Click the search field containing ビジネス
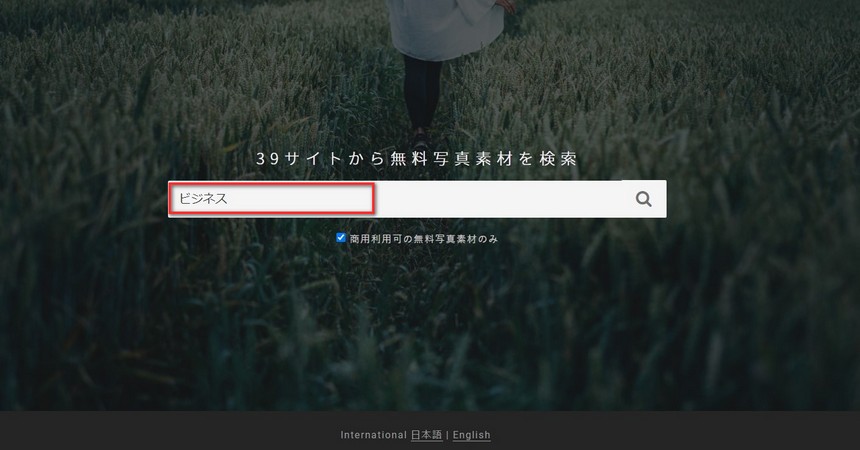 click(x=272, y=199)
